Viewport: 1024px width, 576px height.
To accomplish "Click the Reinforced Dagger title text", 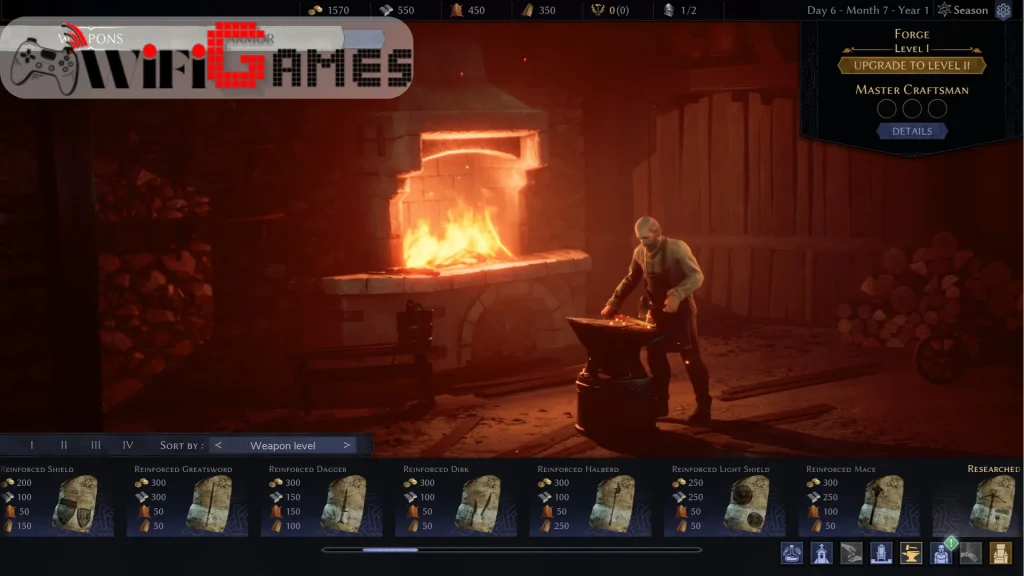I will tap(308, 469).
